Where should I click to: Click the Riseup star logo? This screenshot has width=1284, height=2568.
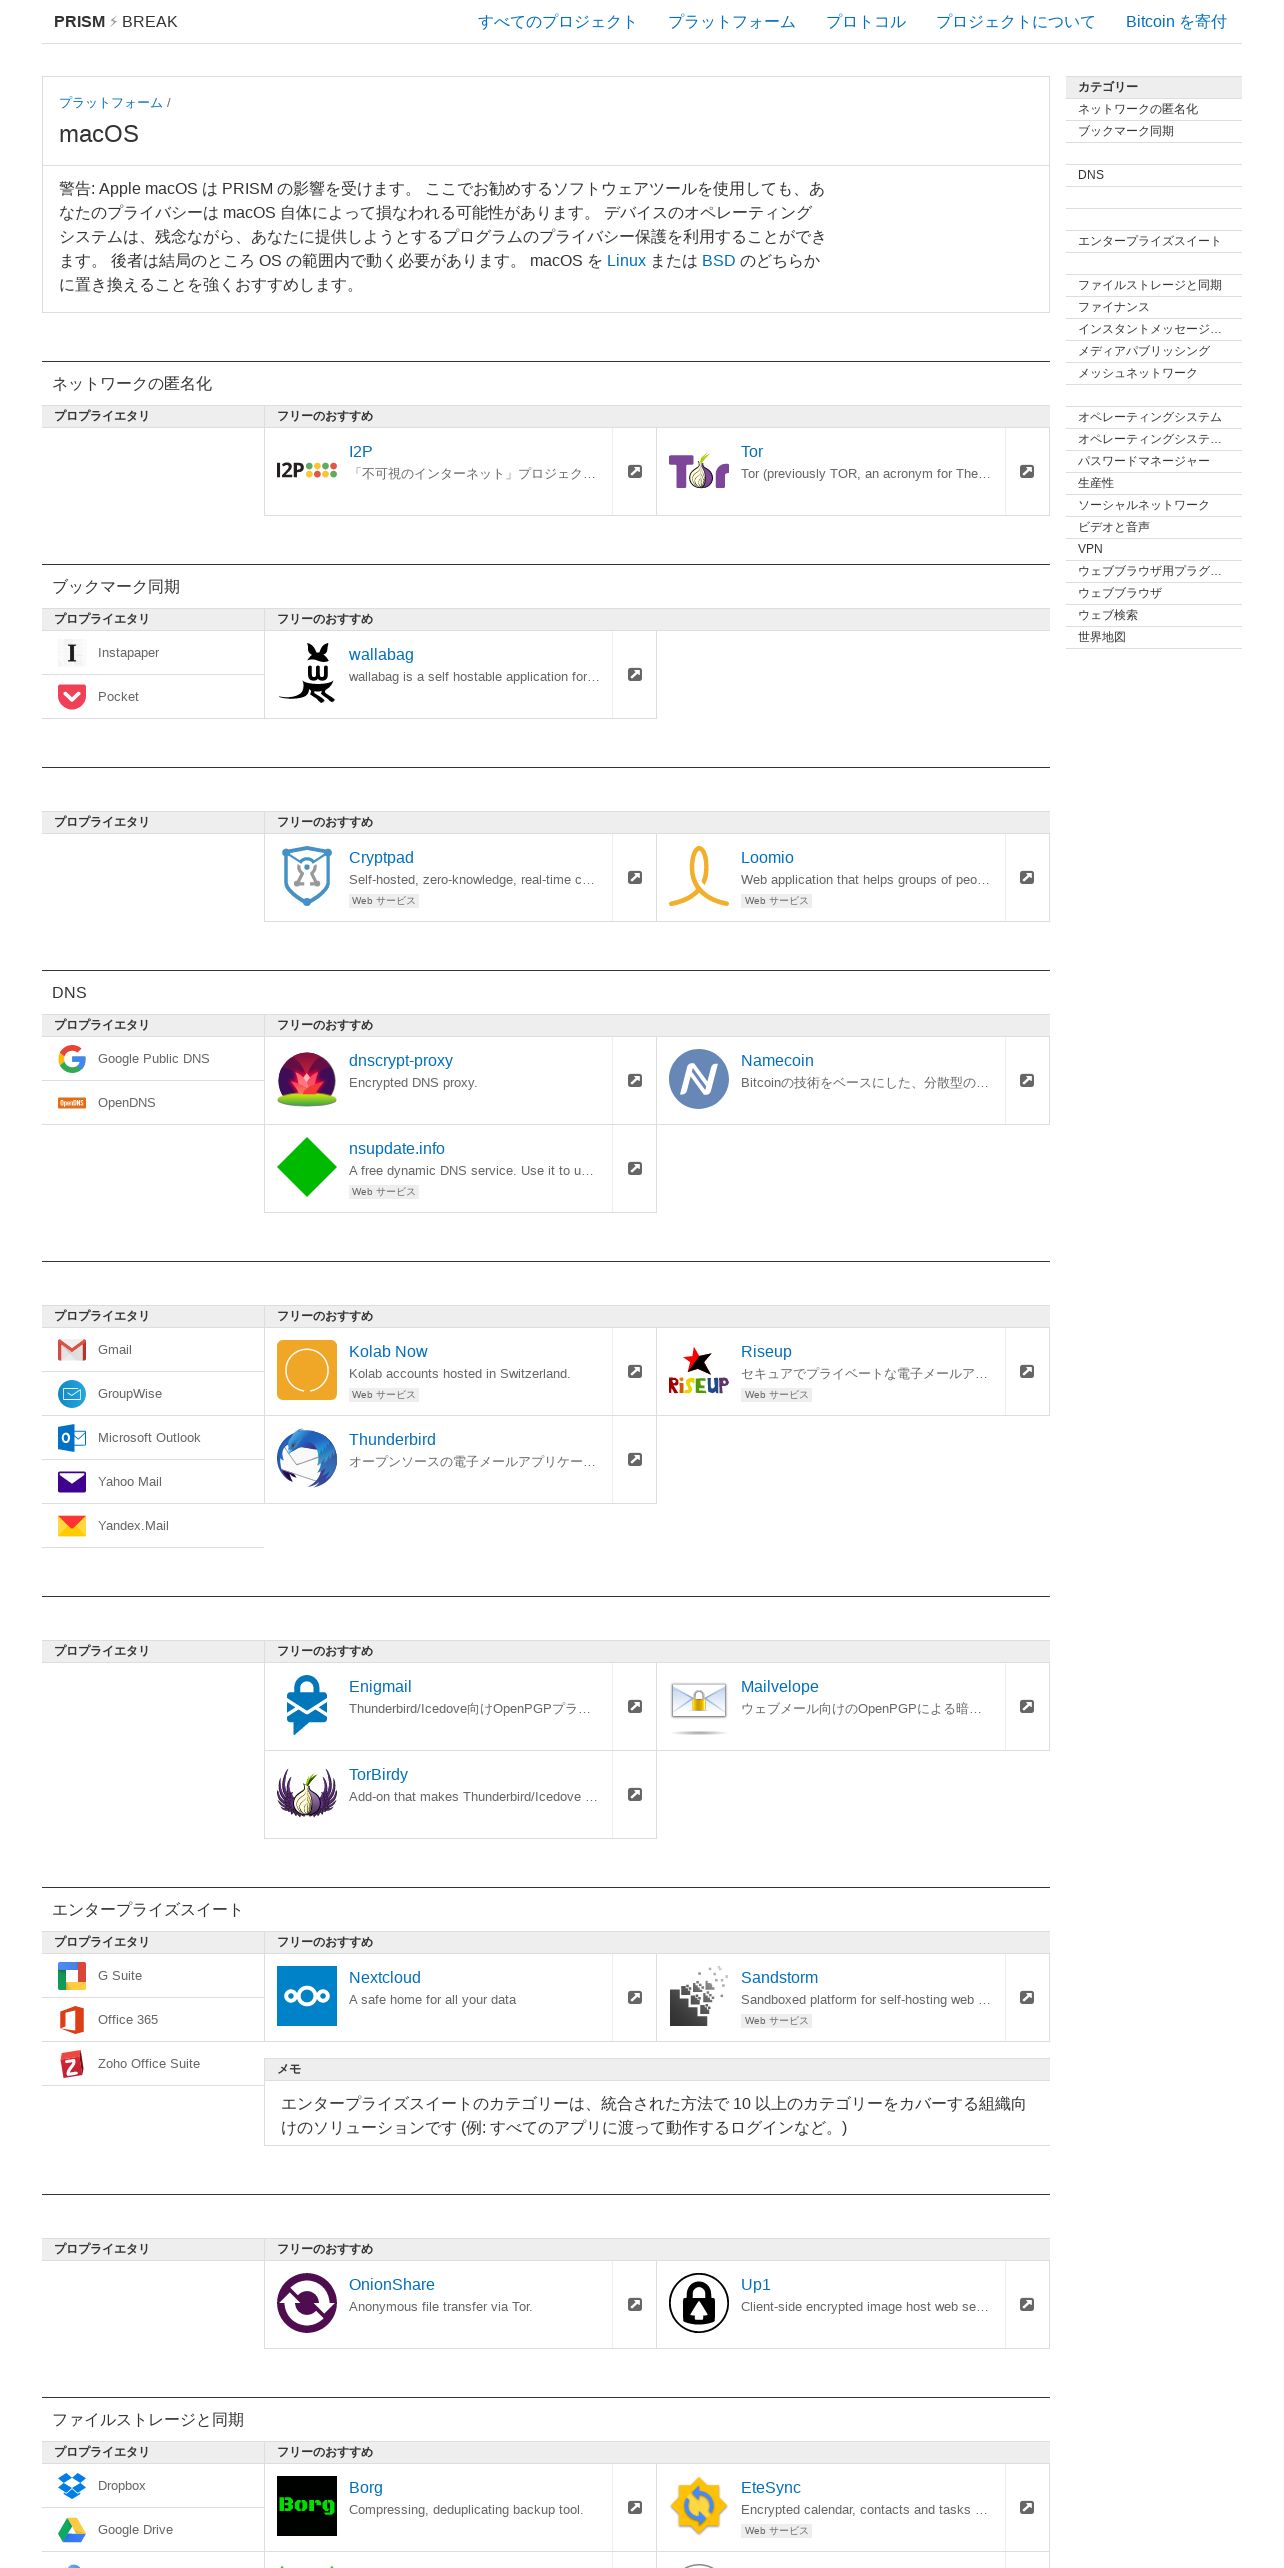point(698,1370)
